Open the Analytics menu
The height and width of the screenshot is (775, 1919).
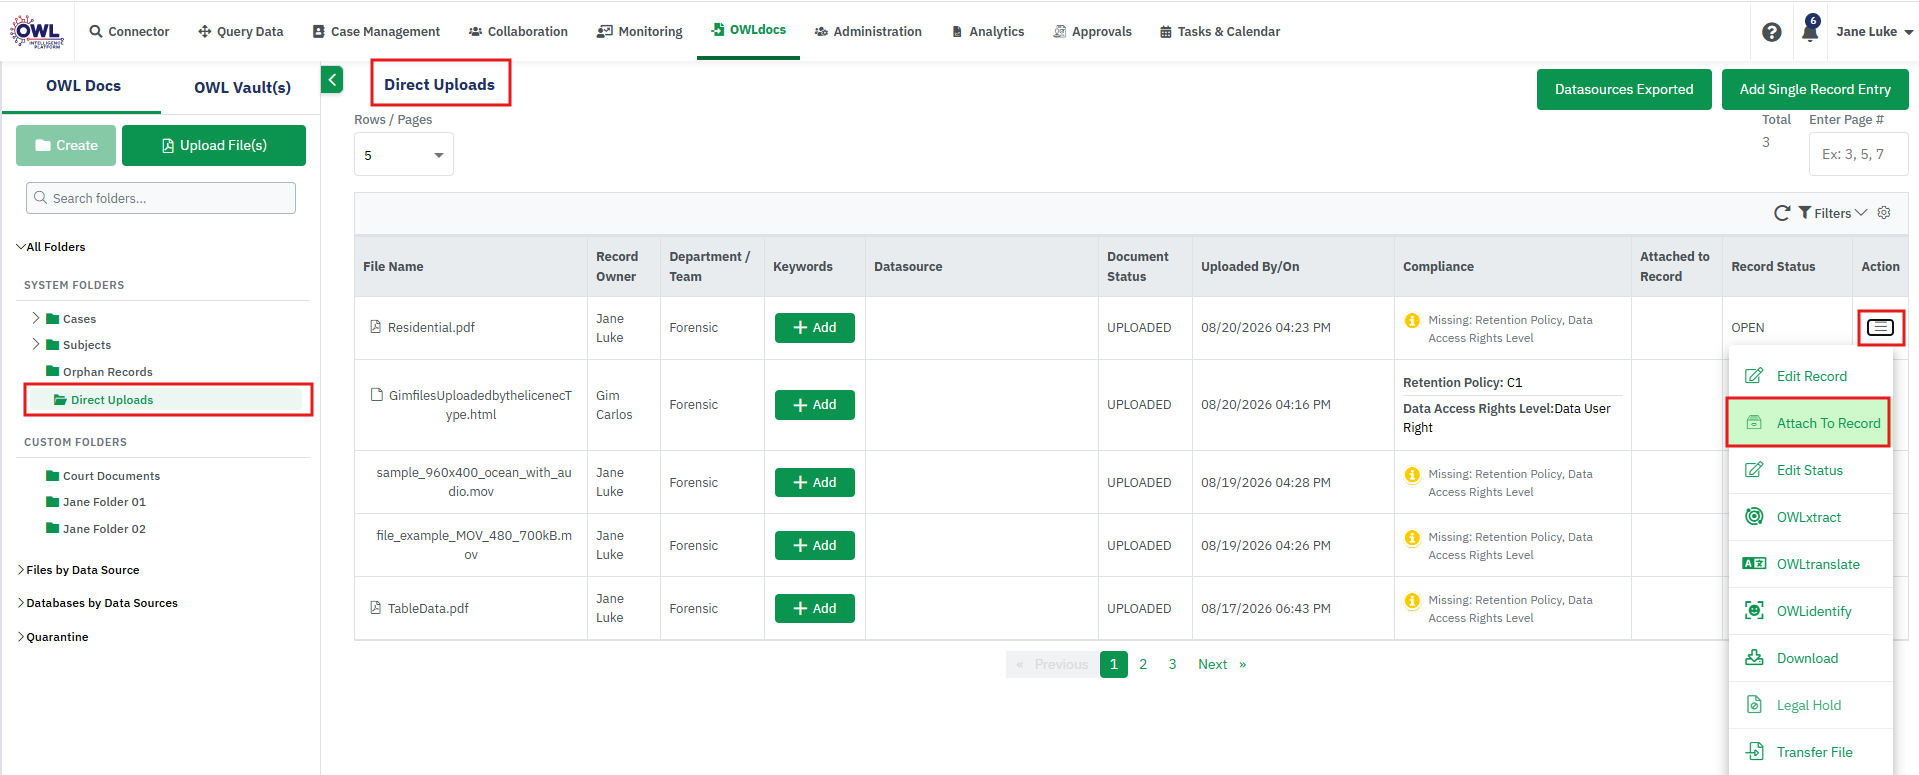(987, 32)
